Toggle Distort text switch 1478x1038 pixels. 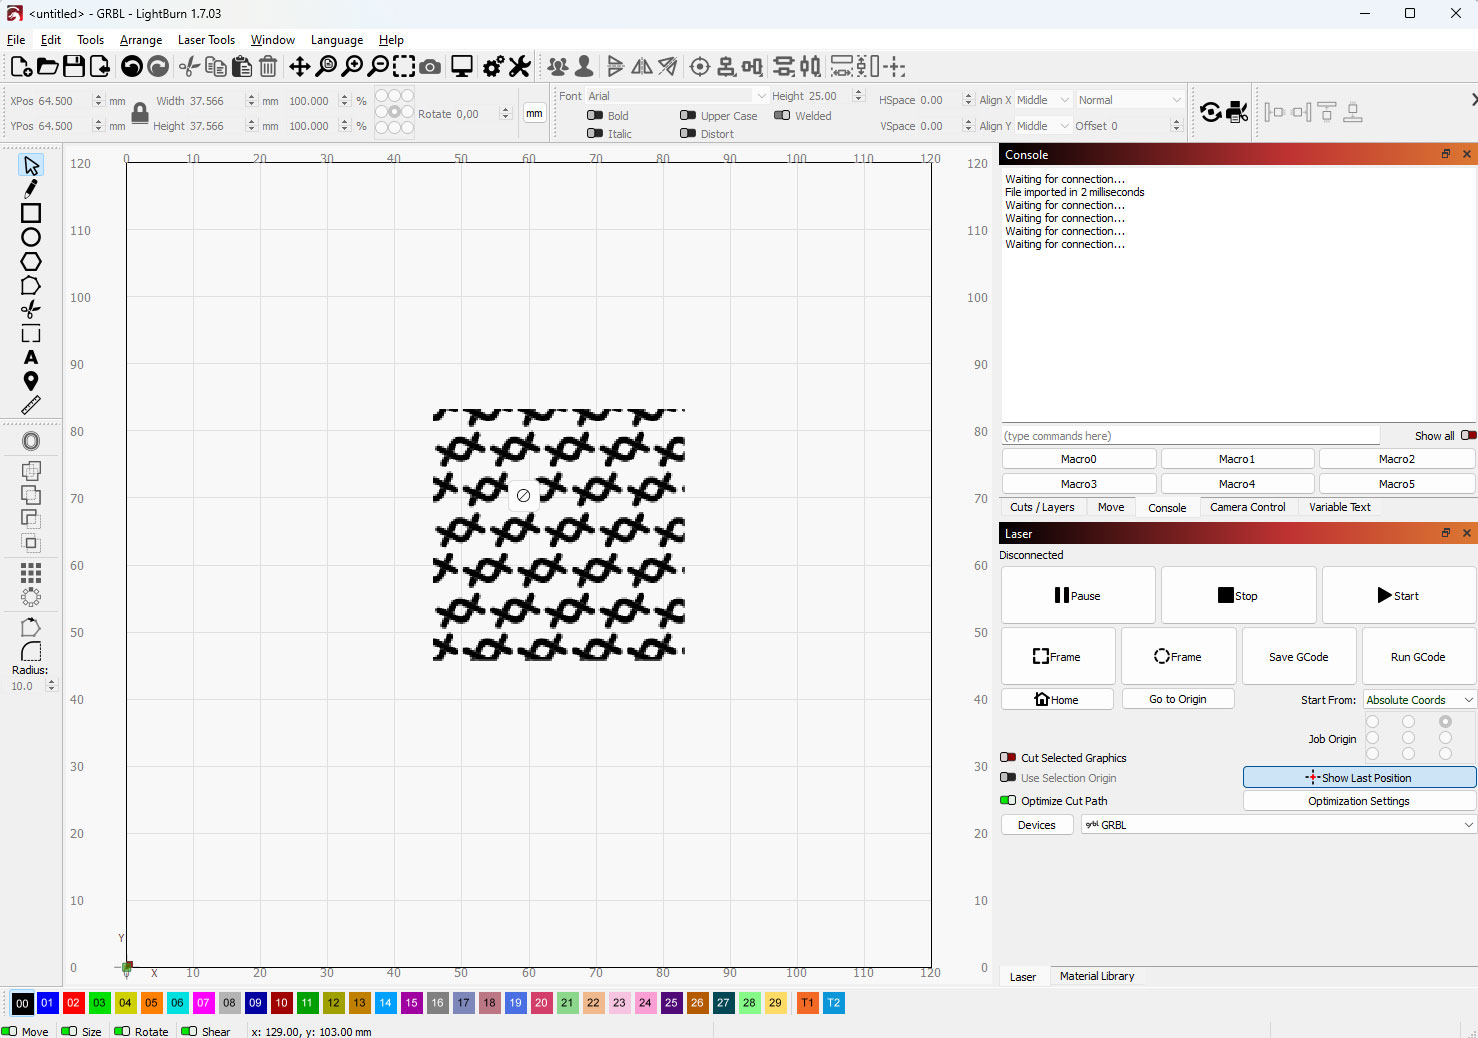(x=688, y=134)
